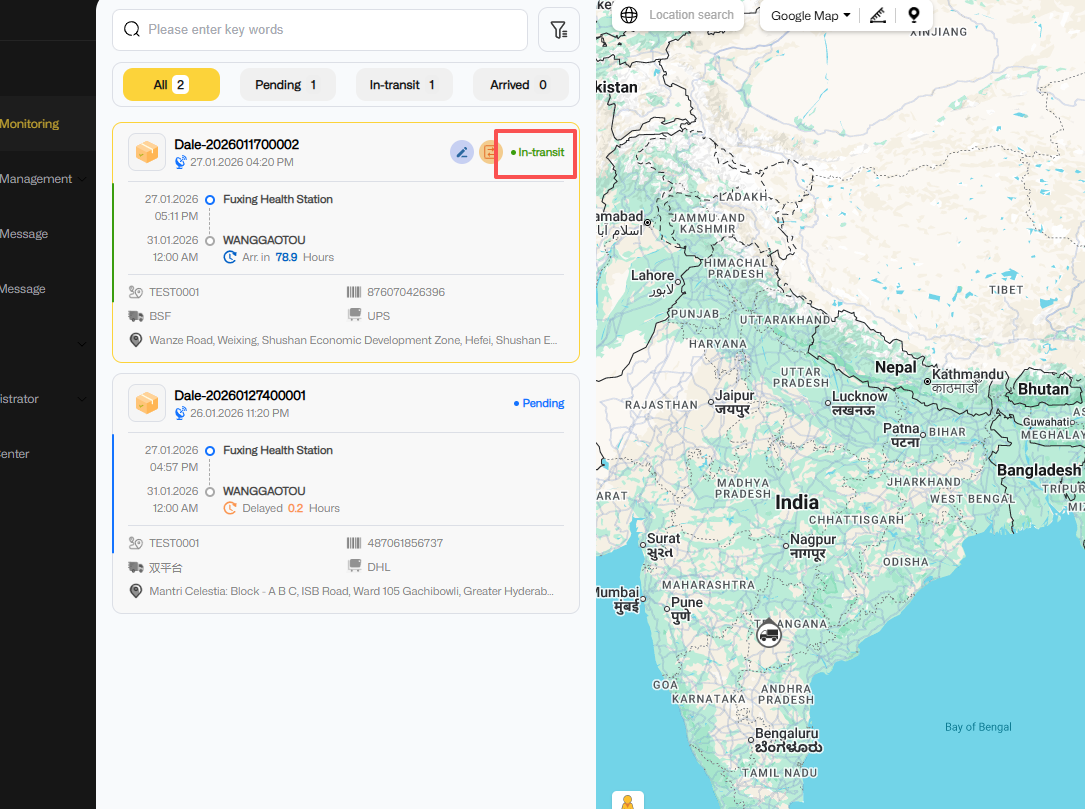This screenshot has width=1085, height=809.
Task: Click the package icon of Dale-2026012740001
Action: [147, 403]
